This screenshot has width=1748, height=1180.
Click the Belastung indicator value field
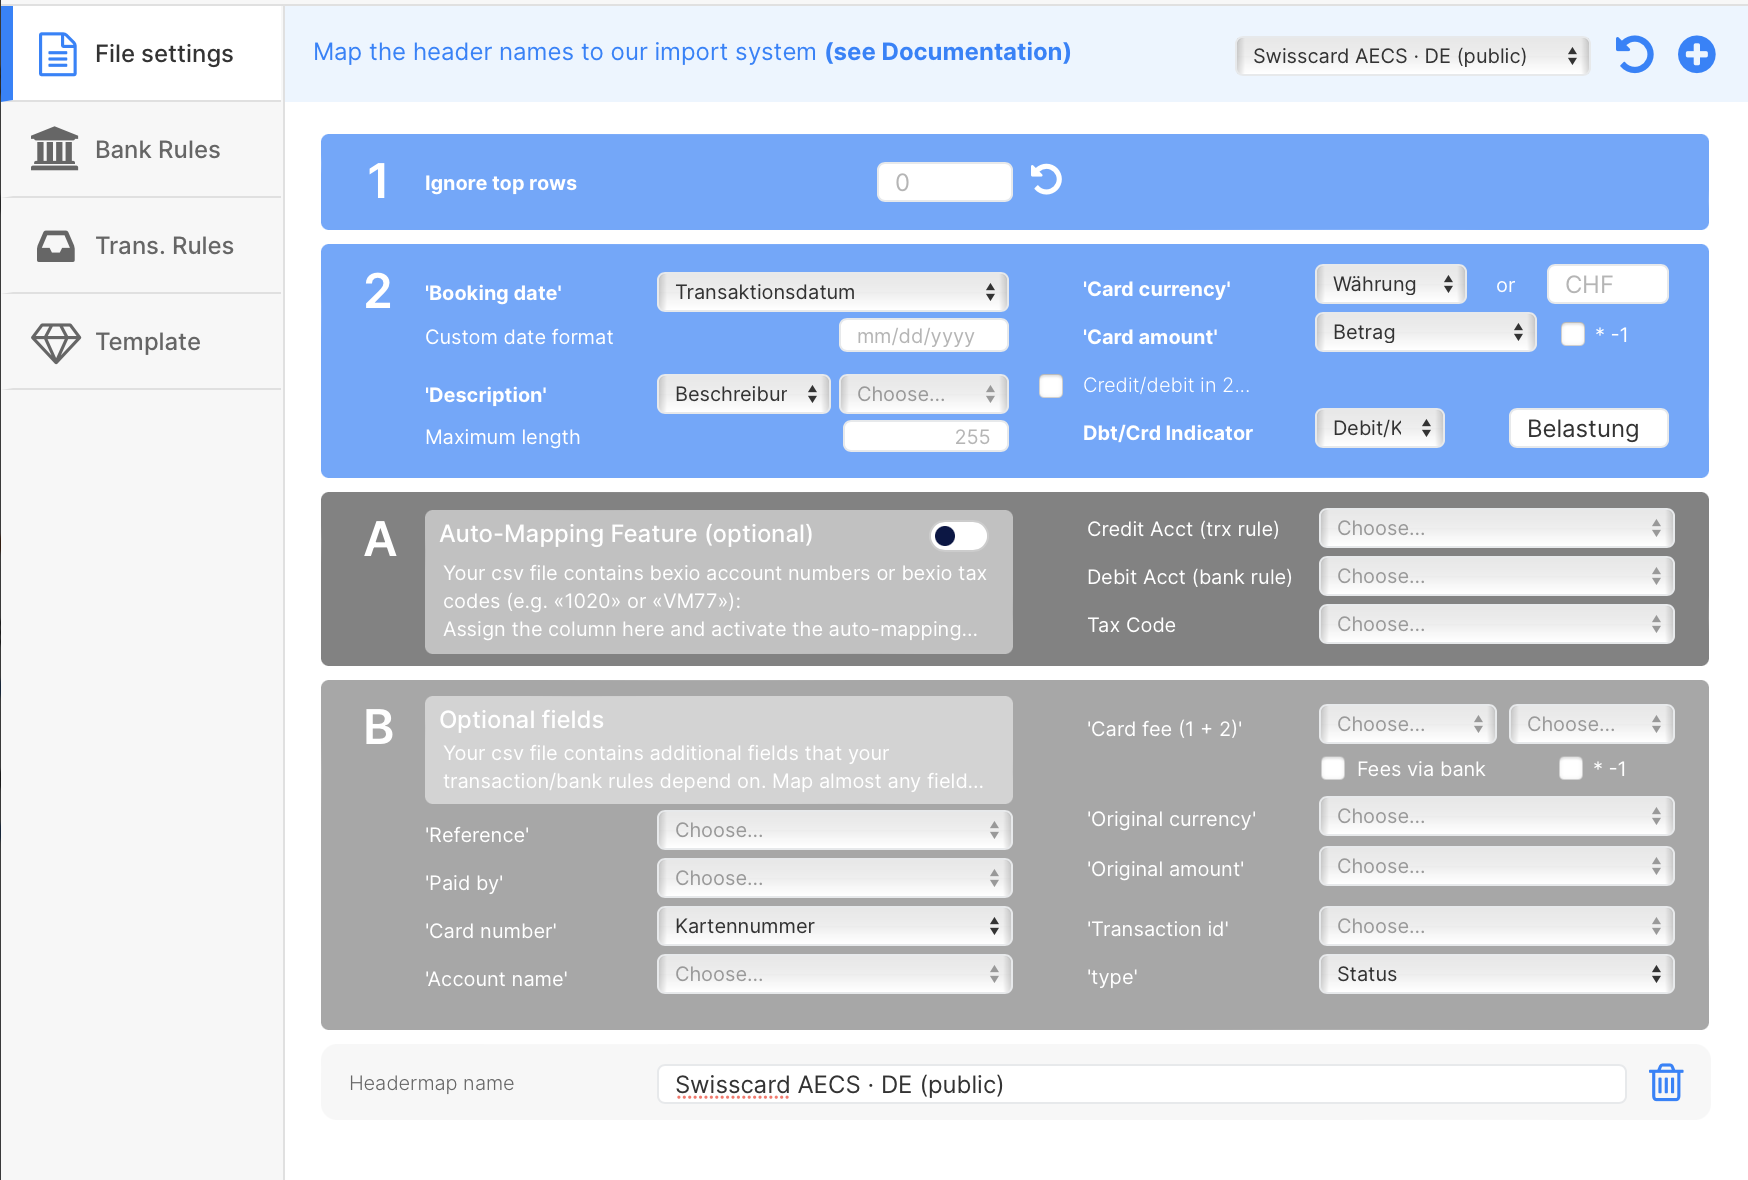(1588, 428)
